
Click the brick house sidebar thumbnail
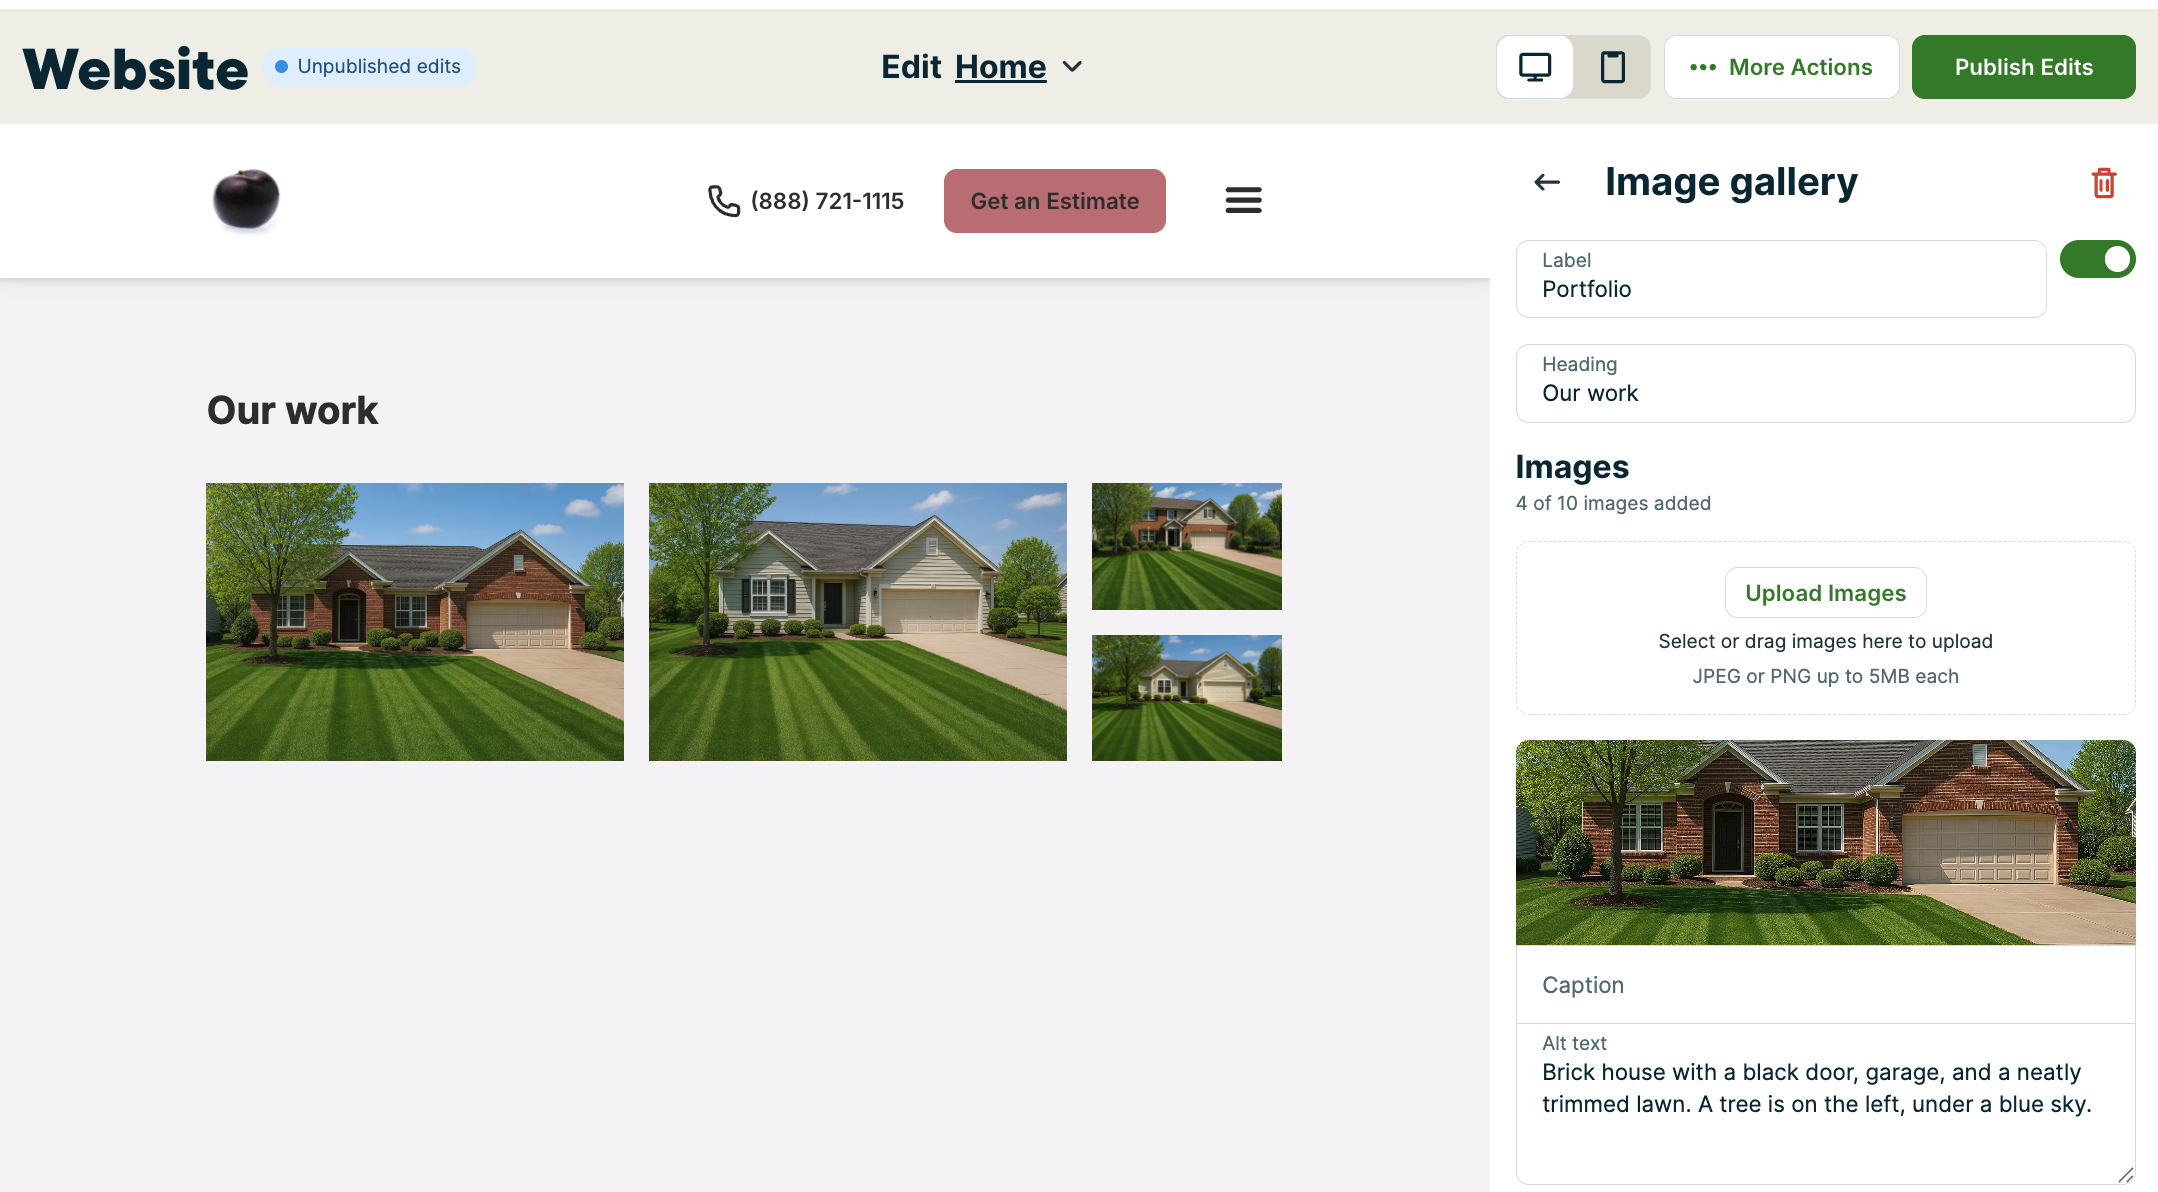point(1824,842)
